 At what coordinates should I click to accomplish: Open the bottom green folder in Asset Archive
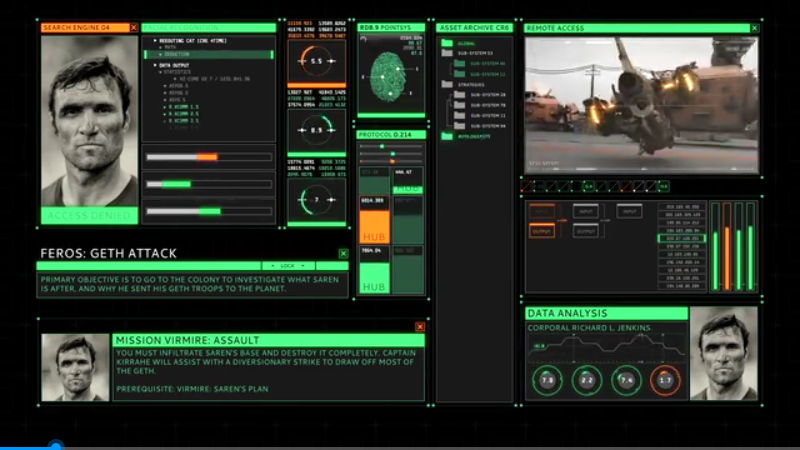point(447,136)
